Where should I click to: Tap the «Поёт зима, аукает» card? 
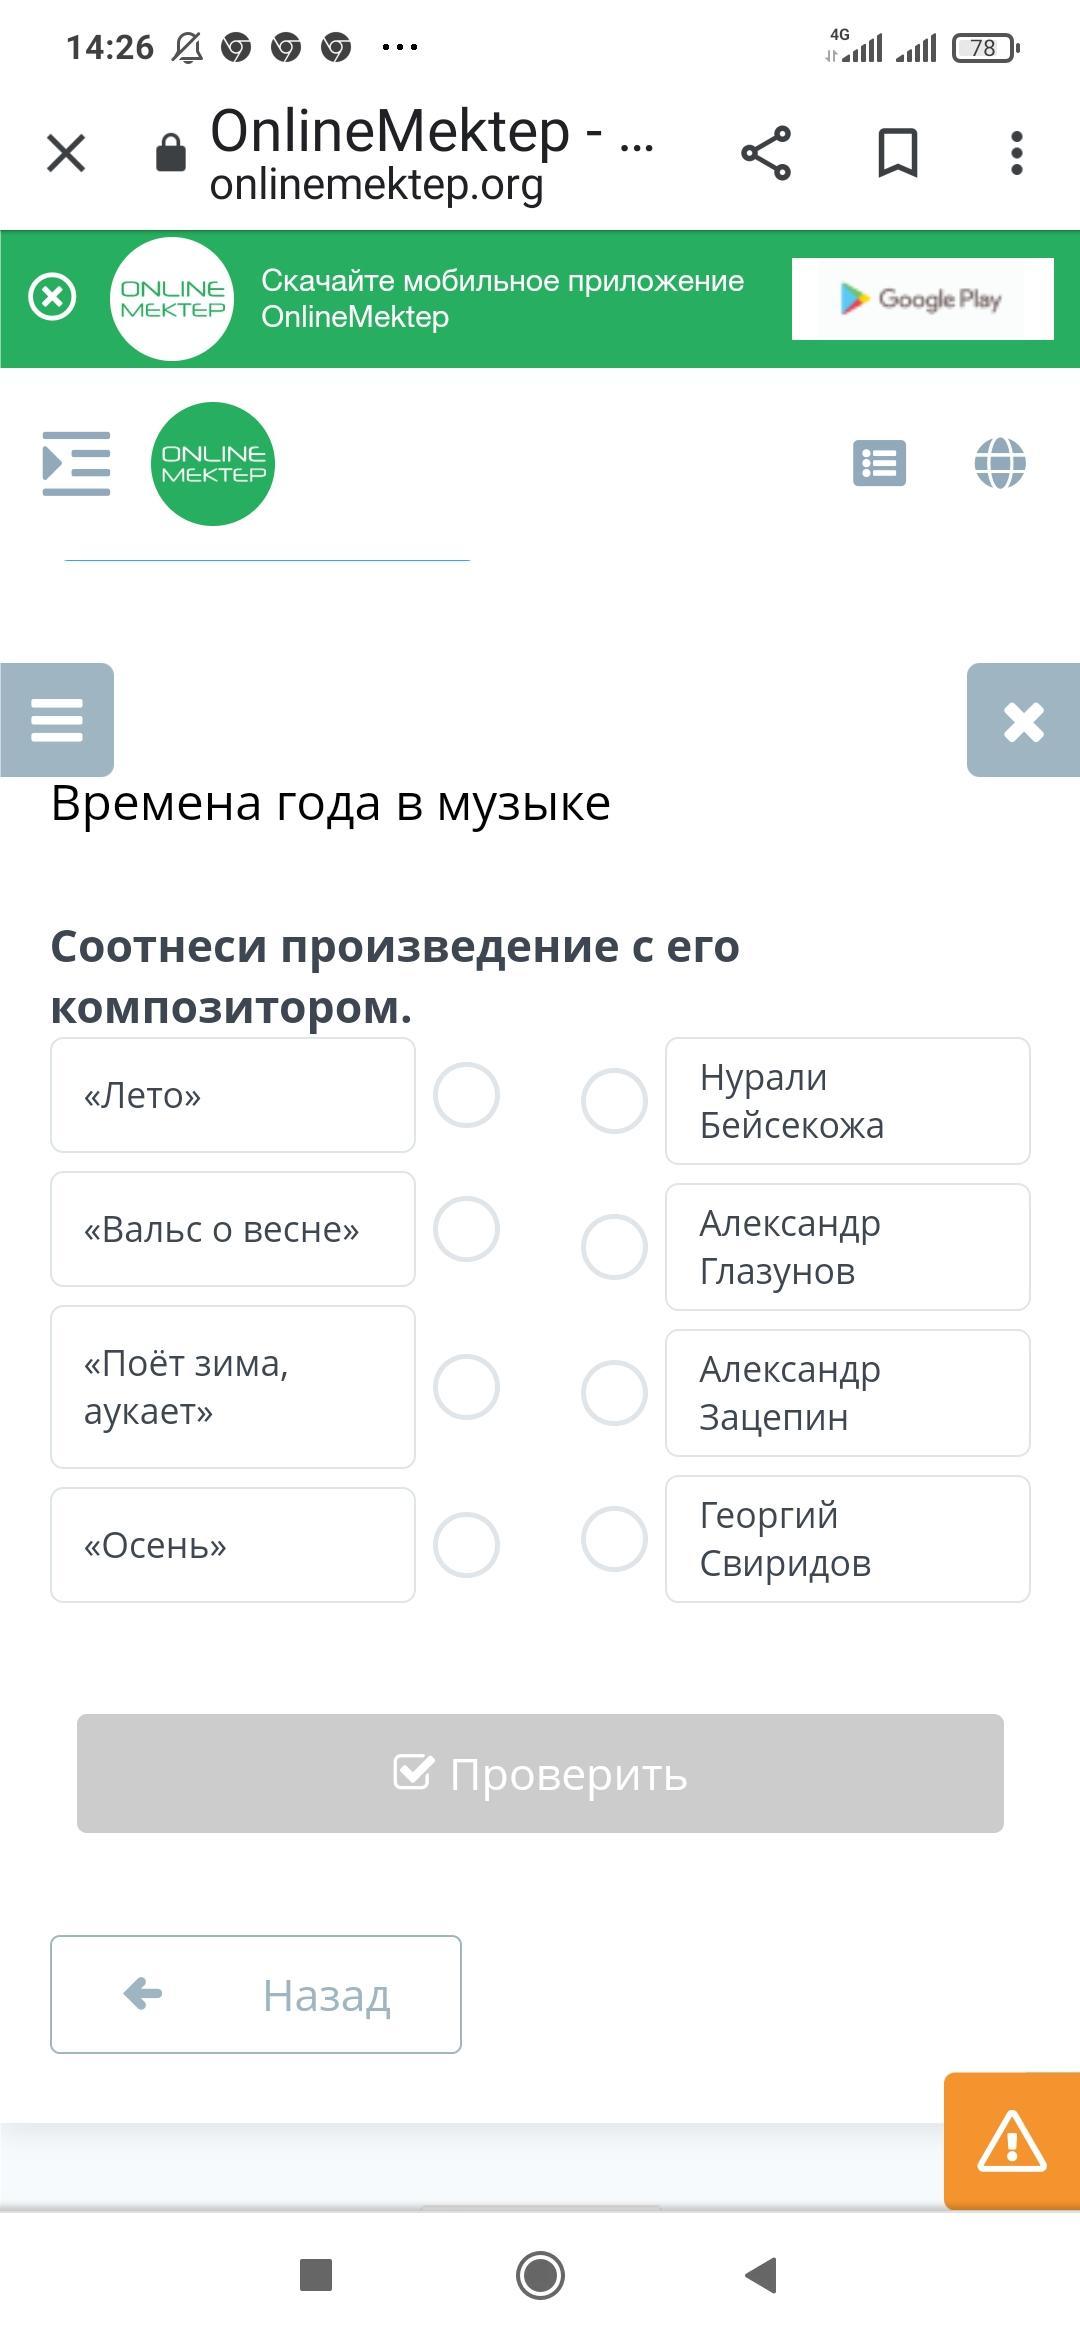click(233, 1387)
